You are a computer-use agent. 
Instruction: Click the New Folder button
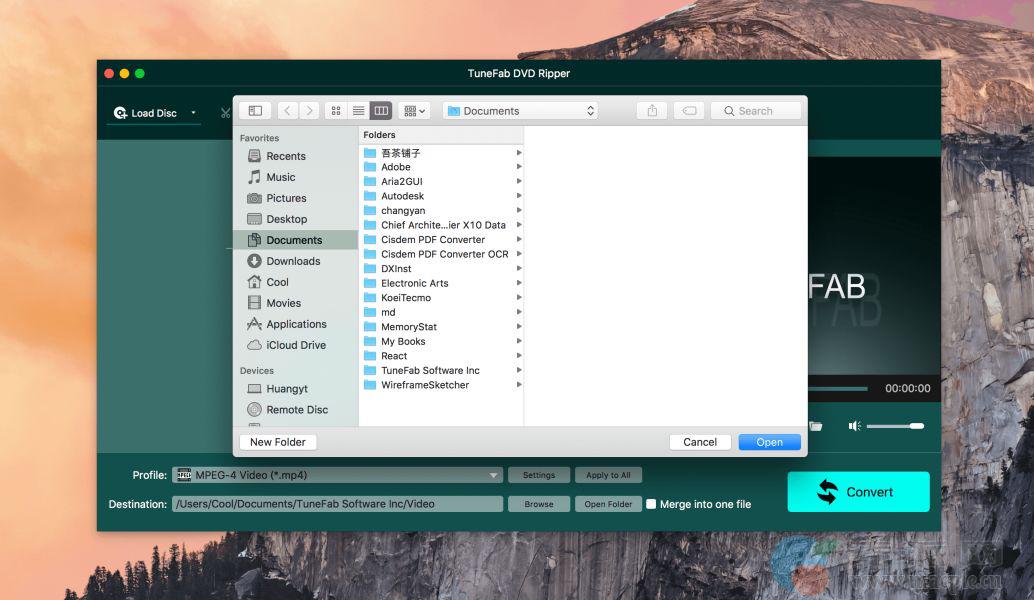(278, 442)
